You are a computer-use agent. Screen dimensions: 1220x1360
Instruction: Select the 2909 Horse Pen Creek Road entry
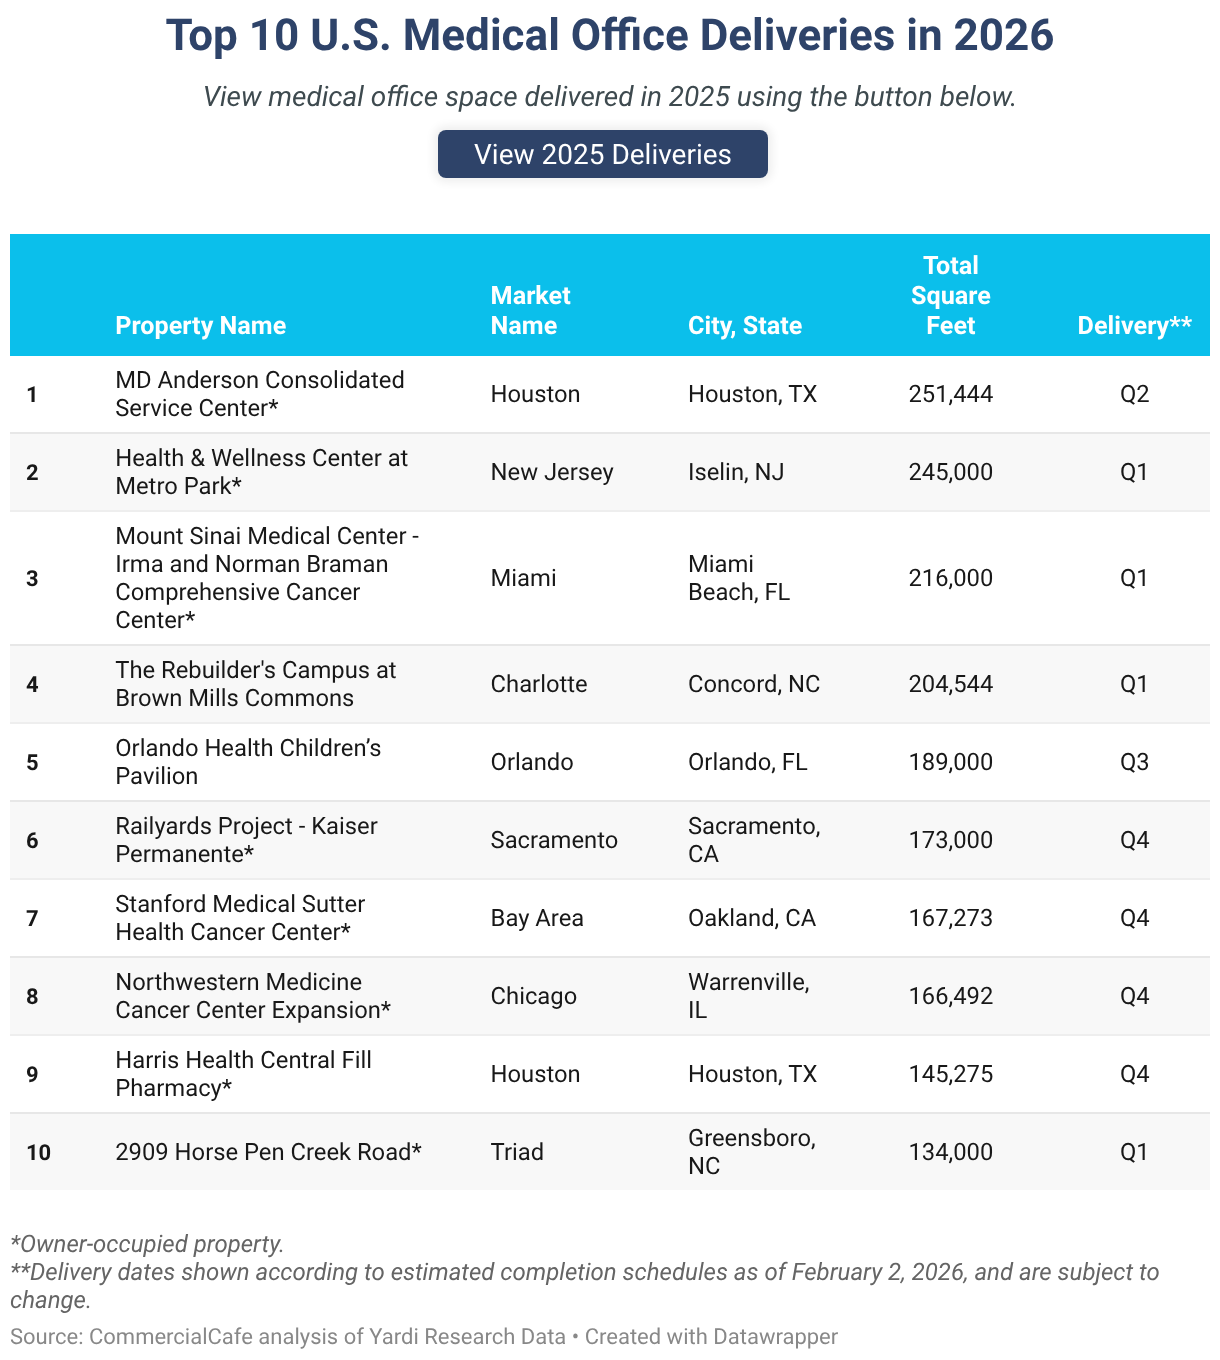[268, 1152]
